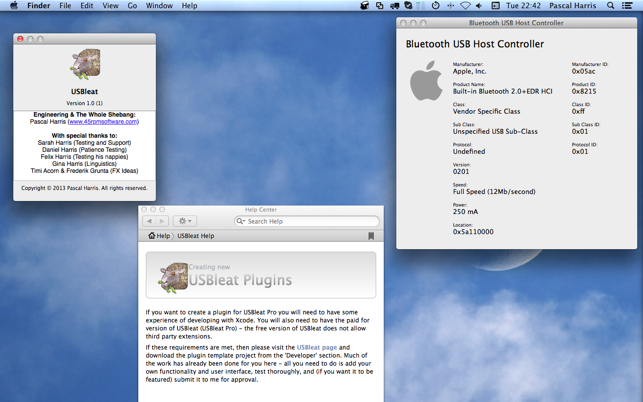
Task: Open the Help menu in menu bar
Action: [189, 6]
